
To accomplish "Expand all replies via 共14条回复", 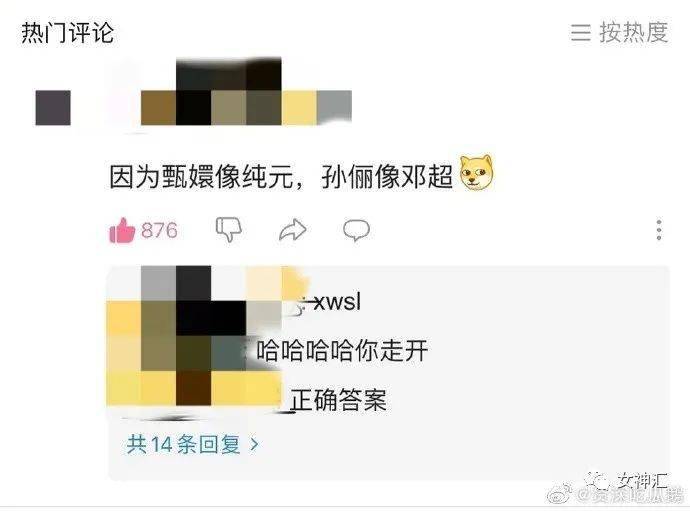I will [x=192, y=444].
